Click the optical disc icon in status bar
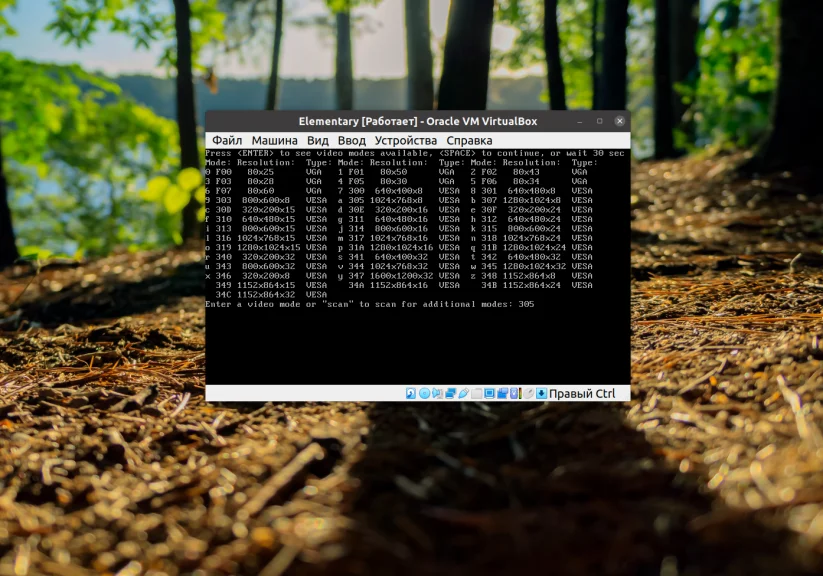Screen dimensions: 823x576 tap(425, 393)
